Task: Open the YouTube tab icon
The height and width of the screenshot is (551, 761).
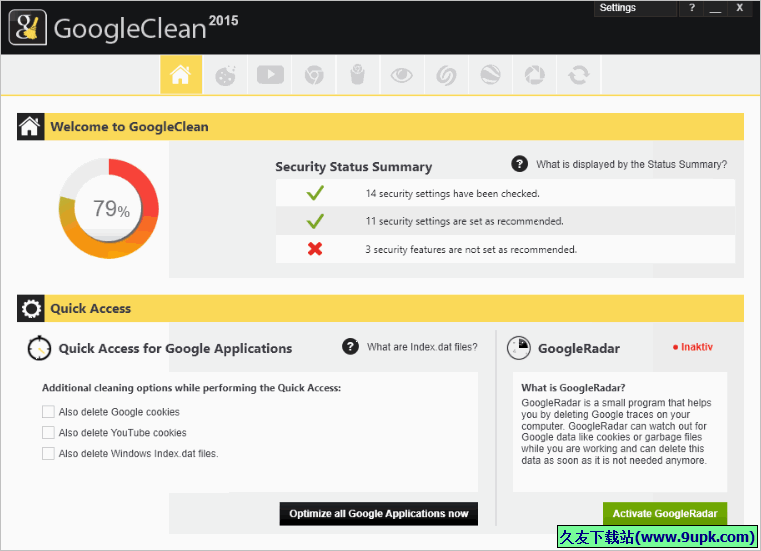Action: click(x=270, y=75)
